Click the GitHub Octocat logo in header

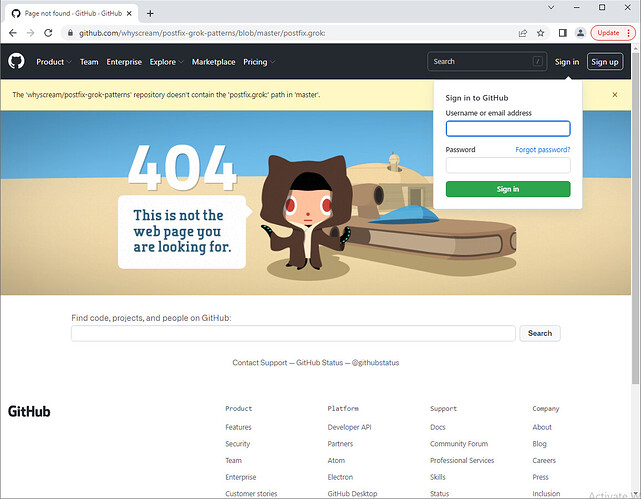tap(16, 61)
